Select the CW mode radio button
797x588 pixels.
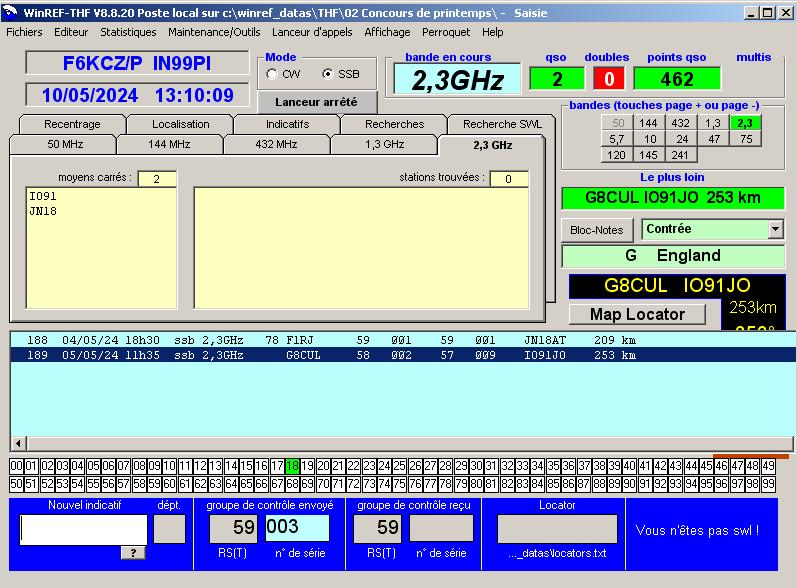point(272,74)
